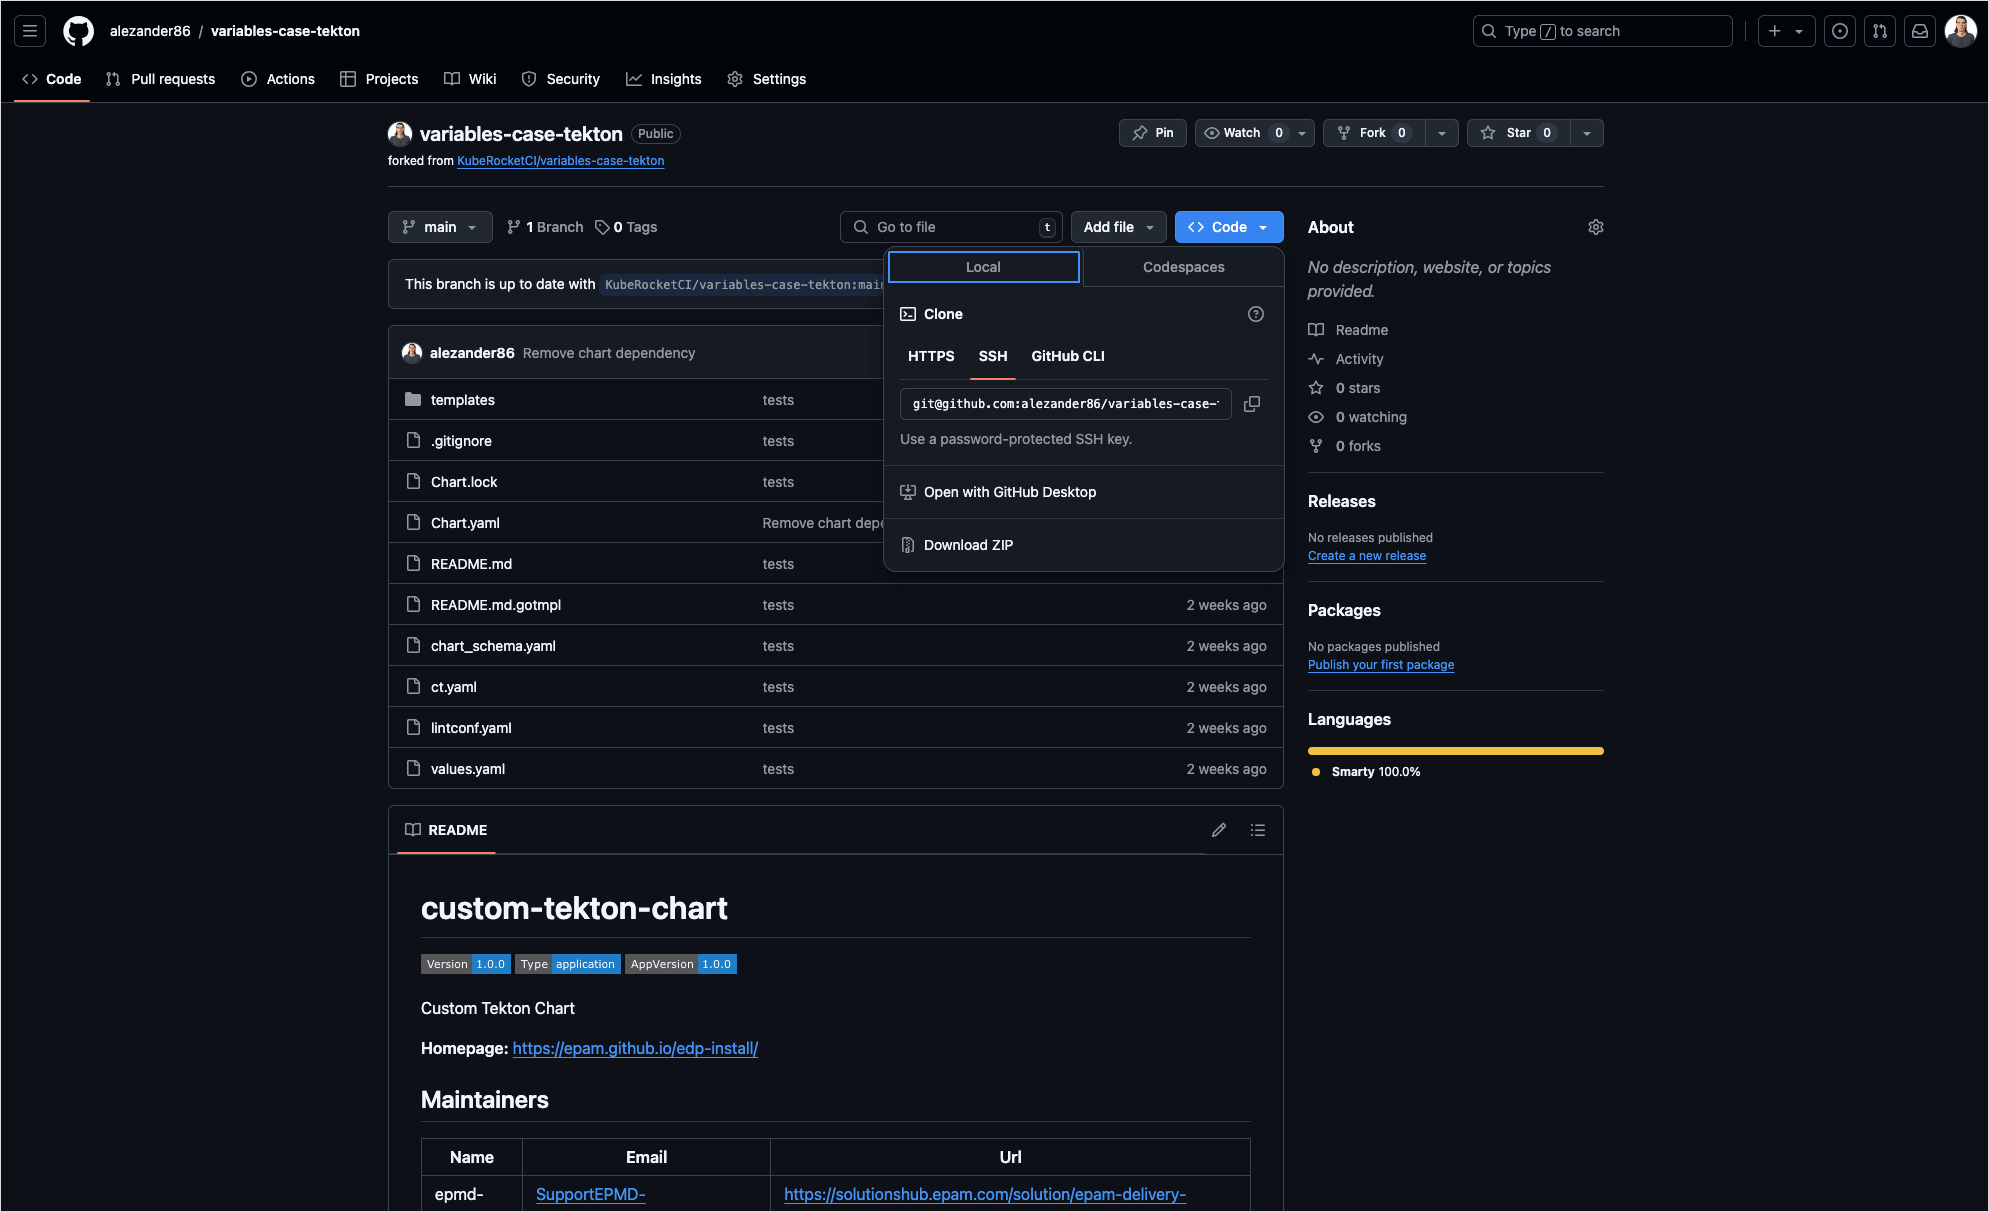Open the hamburger navigation menu
1989x1212 pixels.
tap(30, 31)
